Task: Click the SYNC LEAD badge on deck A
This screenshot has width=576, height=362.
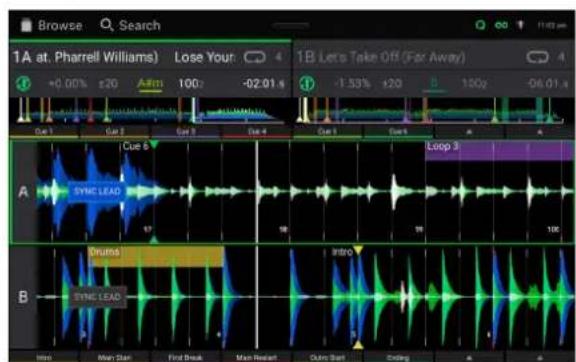Action: click(x=97, y=191)
